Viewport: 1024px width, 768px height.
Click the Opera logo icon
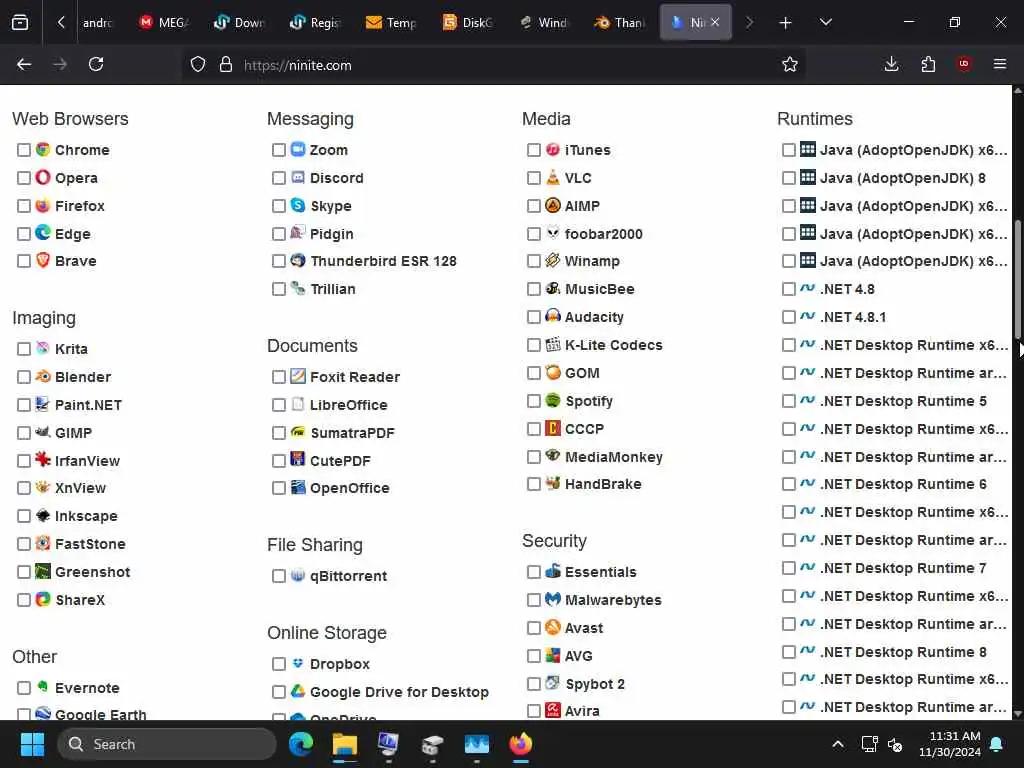click(x=43, y=178)
